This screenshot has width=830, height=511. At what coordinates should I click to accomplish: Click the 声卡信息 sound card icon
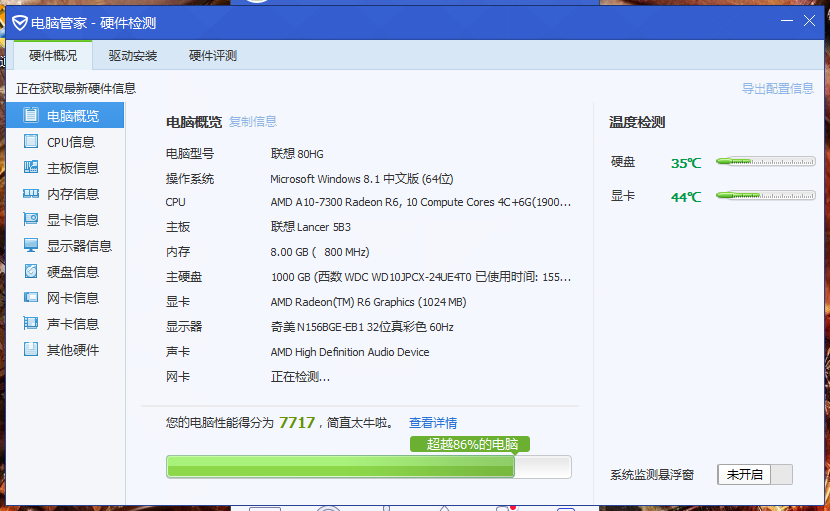[x=31, y=323]
